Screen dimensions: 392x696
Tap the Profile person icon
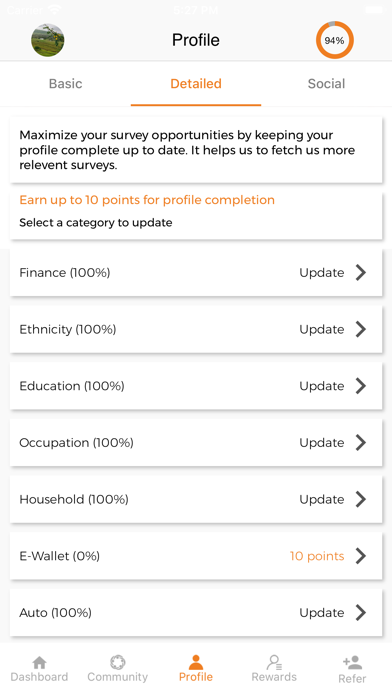196,662
